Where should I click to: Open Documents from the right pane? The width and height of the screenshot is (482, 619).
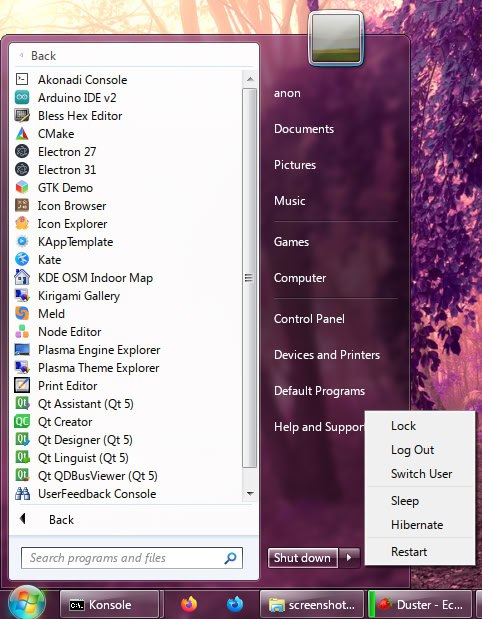(304, 129)
